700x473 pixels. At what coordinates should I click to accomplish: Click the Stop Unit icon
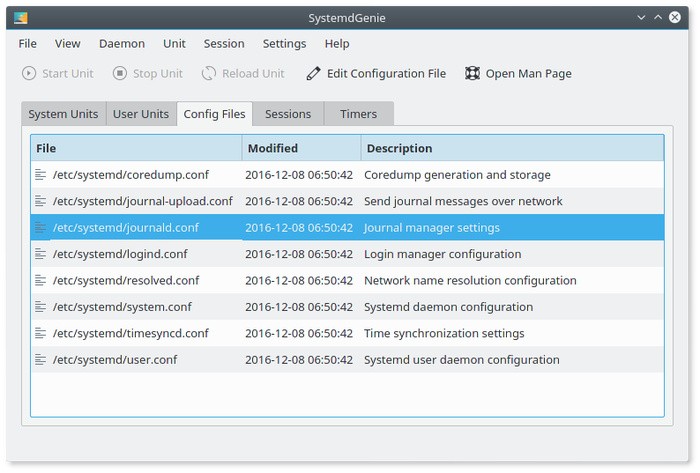pos(120,73)
